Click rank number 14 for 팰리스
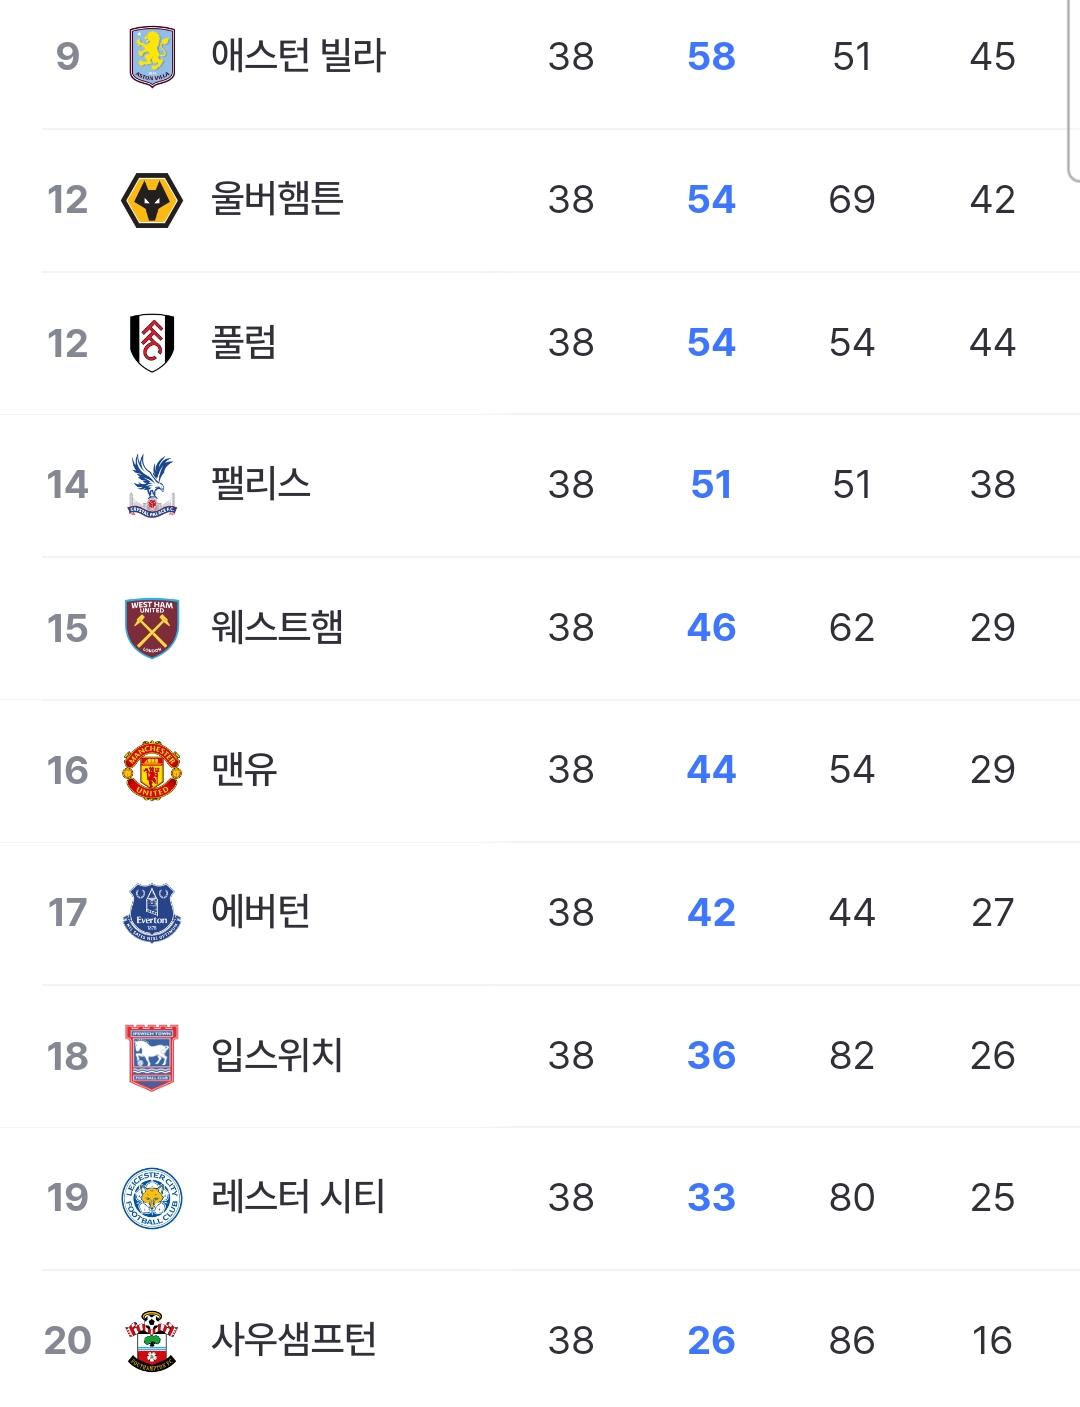This screenshot has height=1407, width=1080. coord(67,485)
